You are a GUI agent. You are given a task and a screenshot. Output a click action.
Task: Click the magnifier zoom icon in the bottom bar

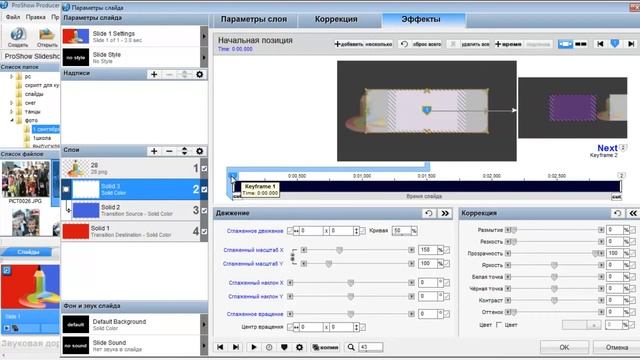pyautogui.click(x=351, y=347)
